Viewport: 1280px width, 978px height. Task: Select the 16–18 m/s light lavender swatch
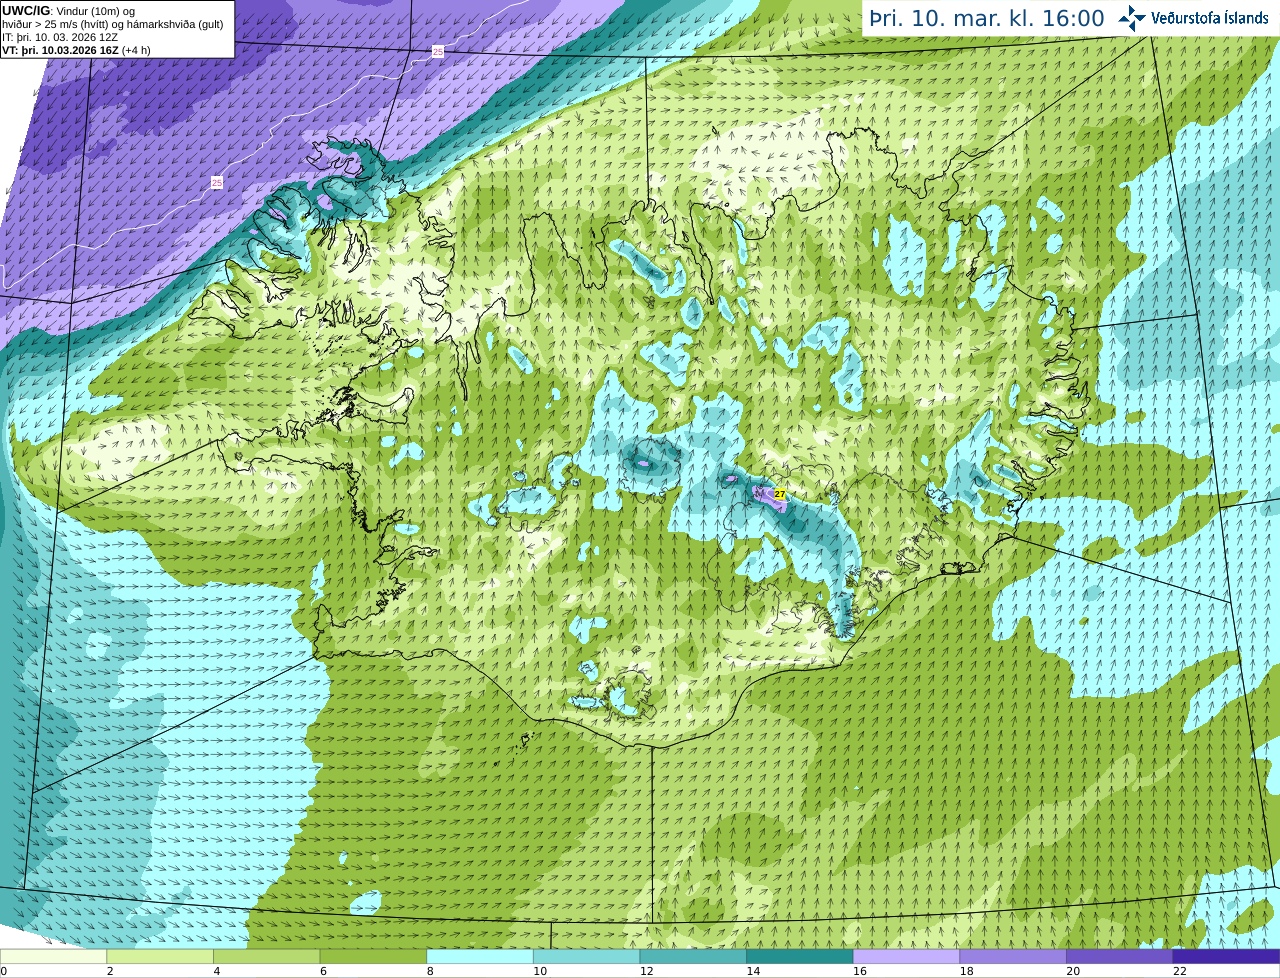point(907,957)
